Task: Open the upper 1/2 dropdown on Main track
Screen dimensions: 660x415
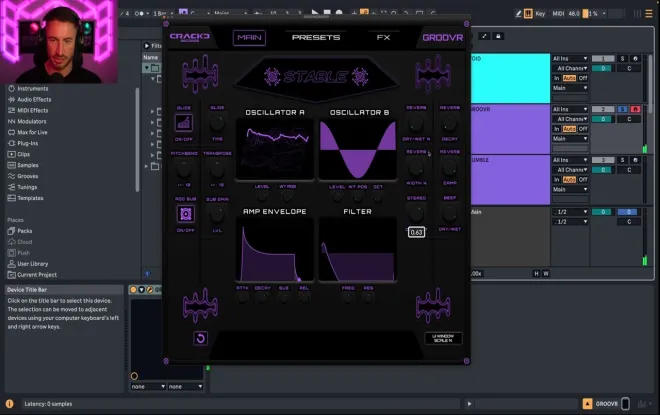Action: pyautogui.click(x=570, y=212)
